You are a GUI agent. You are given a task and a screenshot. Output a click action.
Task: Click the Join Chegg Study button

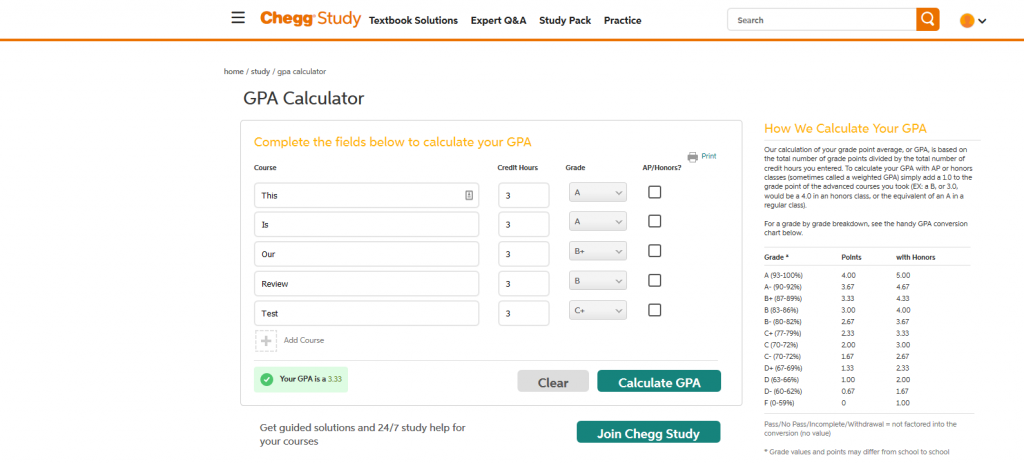click(648, 432)
